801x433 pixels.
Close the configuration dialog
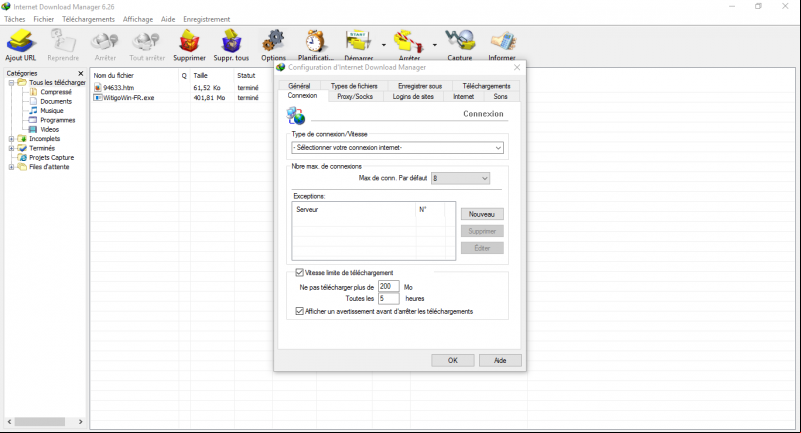(x=517, y=67)
